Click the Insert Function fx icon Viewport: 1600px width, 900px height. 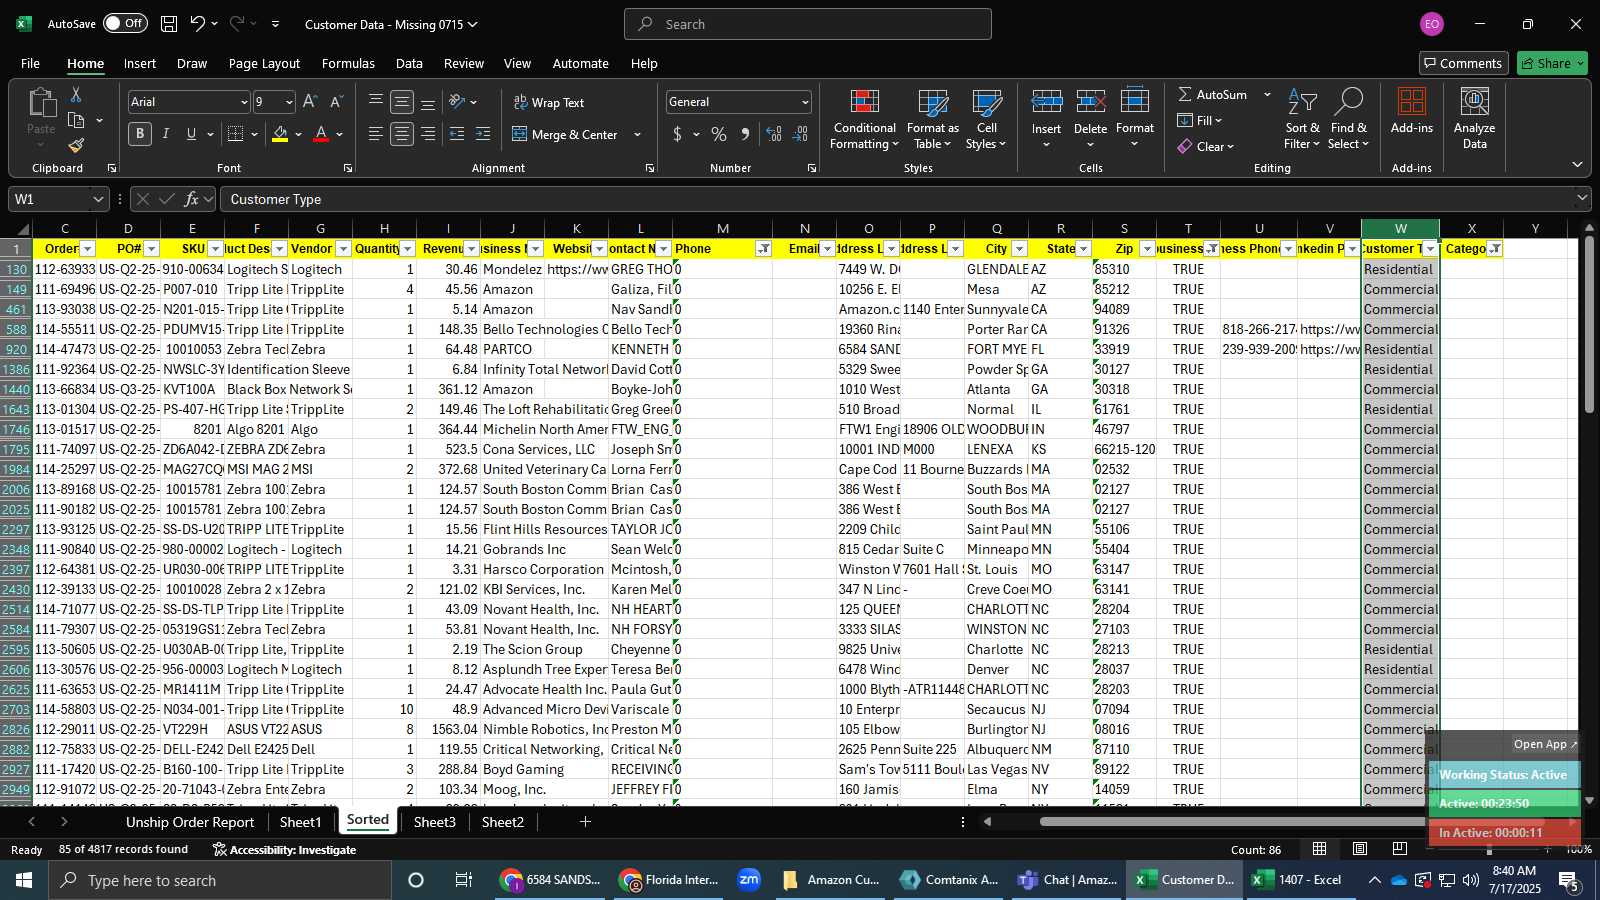pos(192,199)
